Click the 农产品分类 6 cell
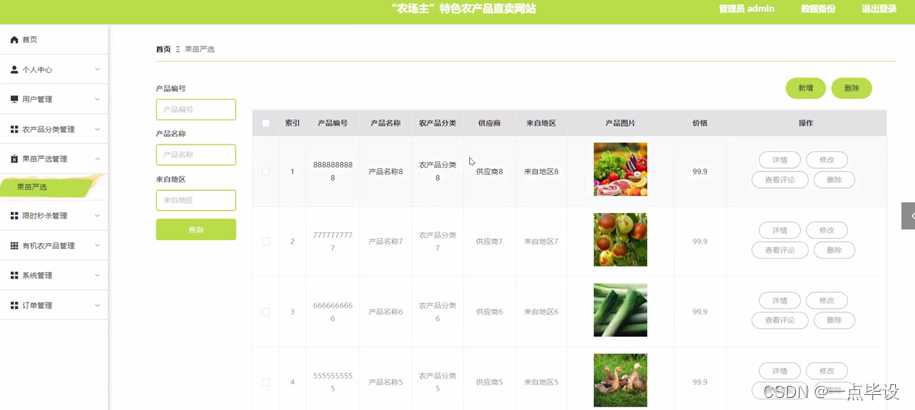This screenshot has height=410, width=915. [438, 312]
